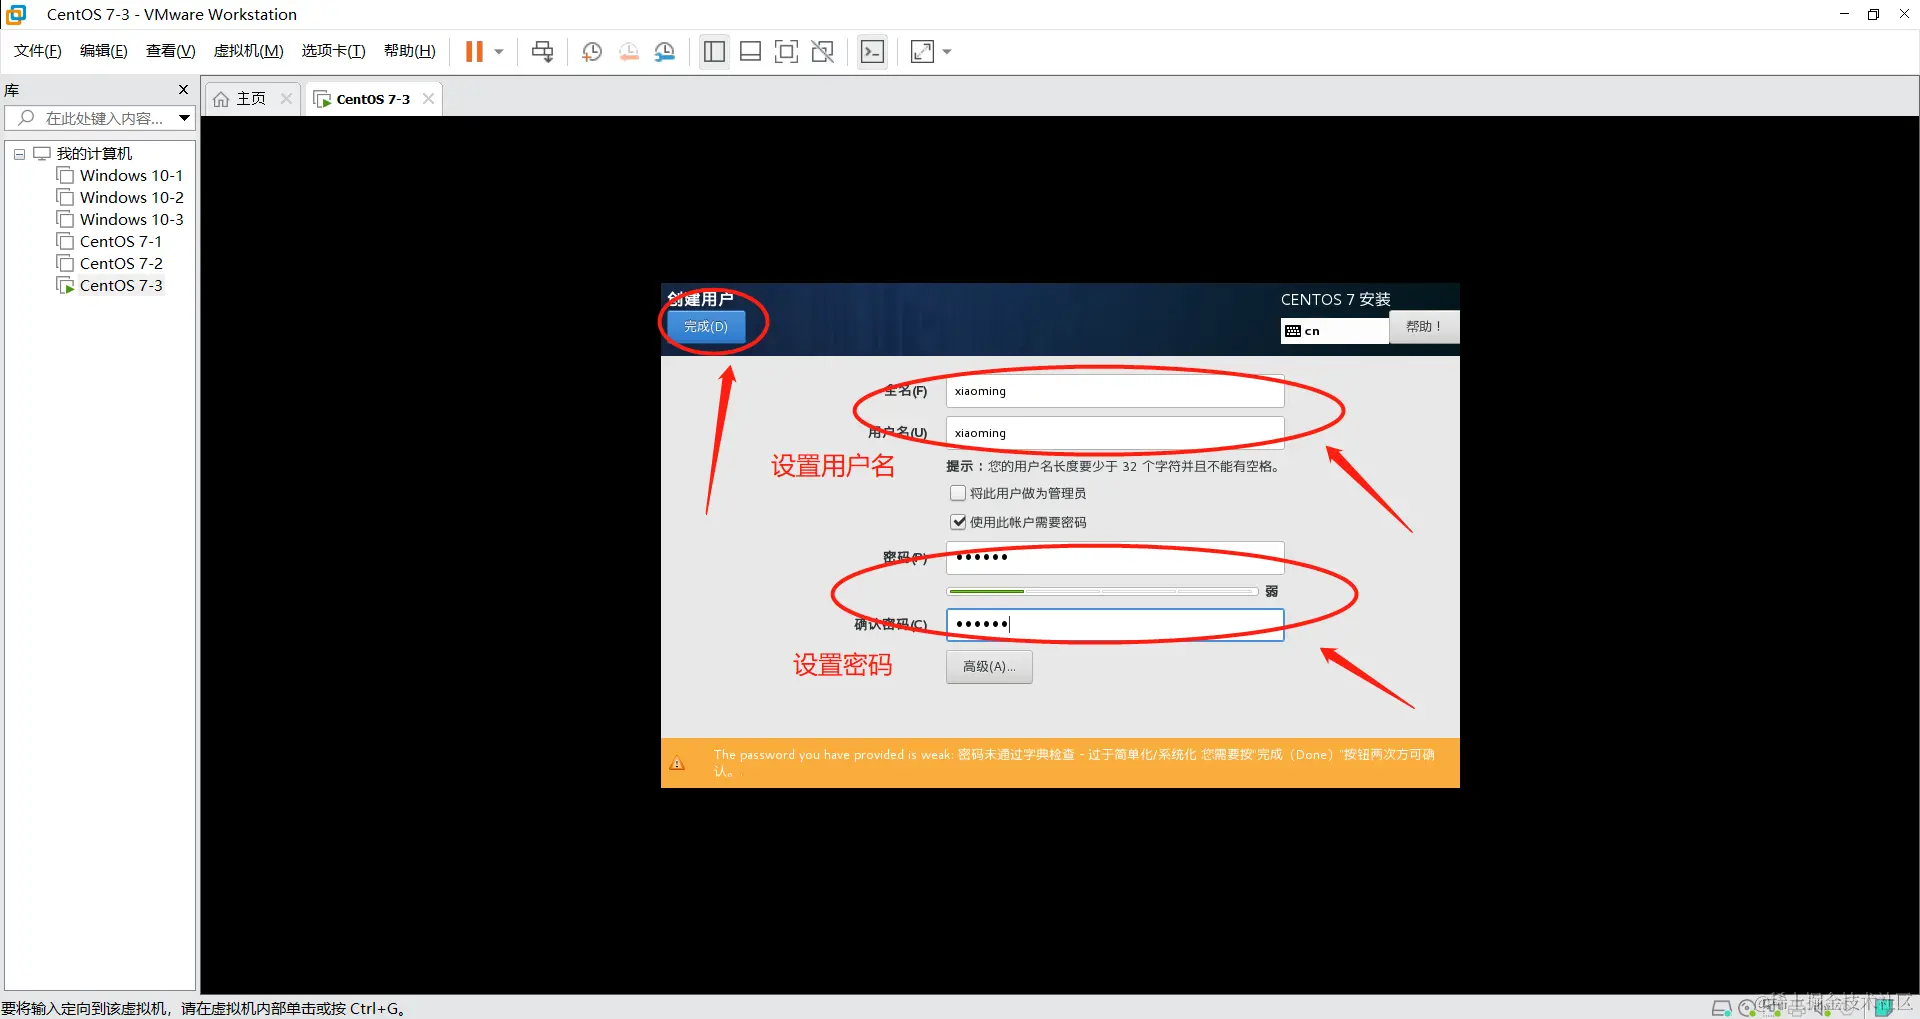The width and height of the screenshot is (1920, 1019).
Task: Open the 虚拟机(M) menu
Action: pos(249,51)
